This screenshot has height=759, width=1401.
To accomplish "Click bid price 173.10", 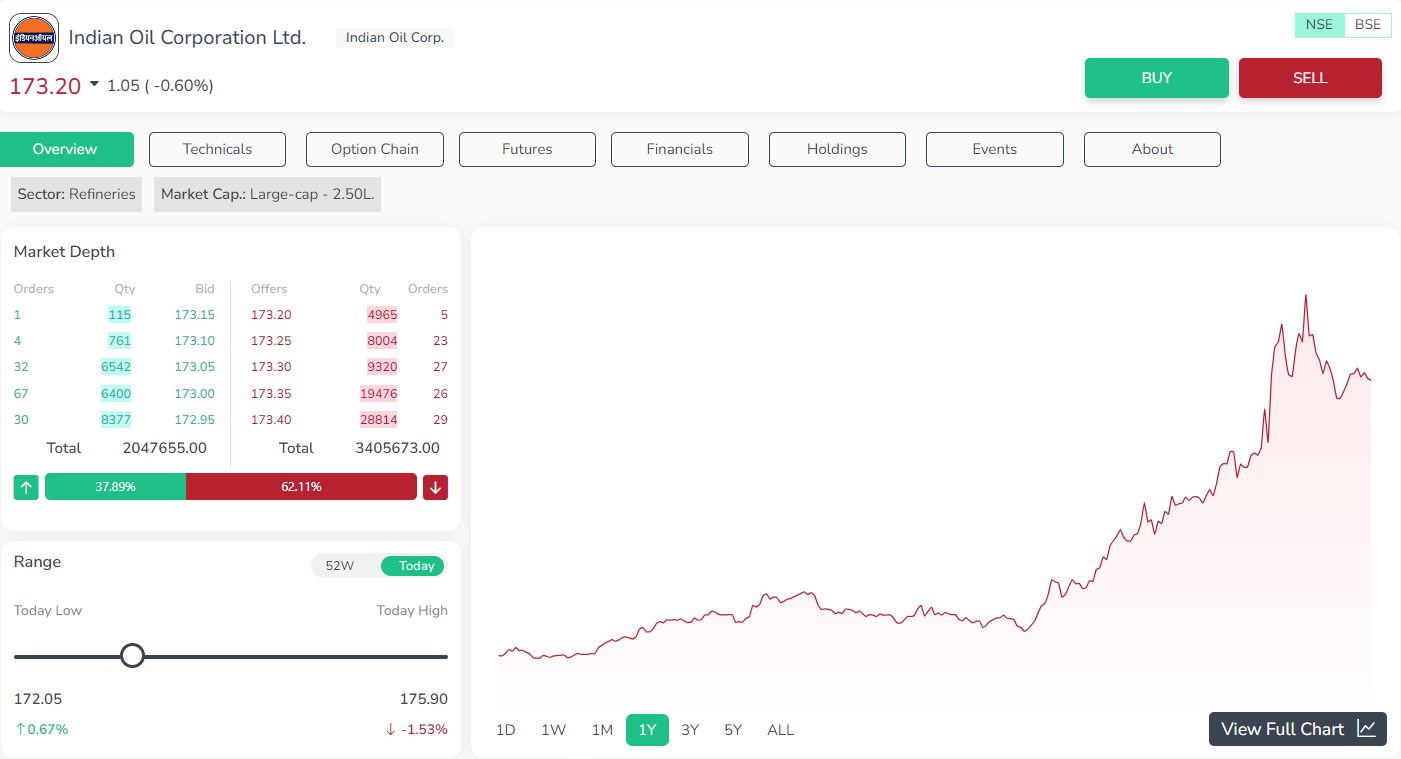I will click(x=194, y=341).
